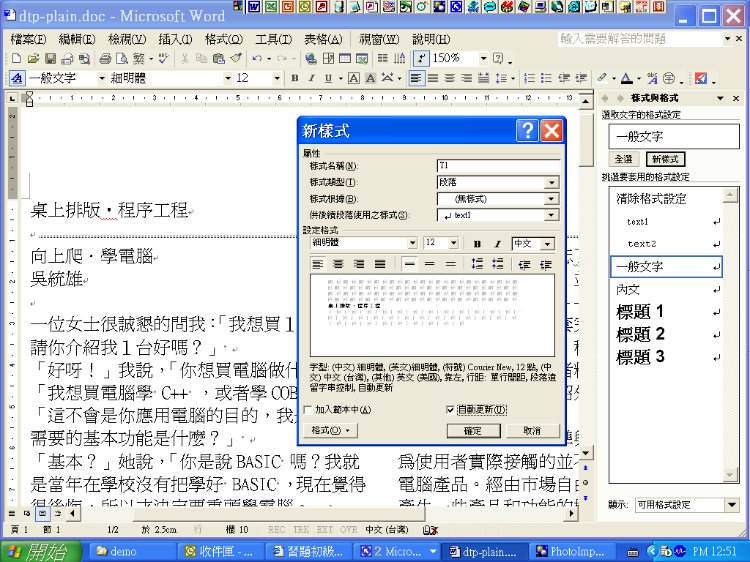Open the 150% zoom dropdown
The width and height of the screenshot is (750, 562).
[483, 58]
